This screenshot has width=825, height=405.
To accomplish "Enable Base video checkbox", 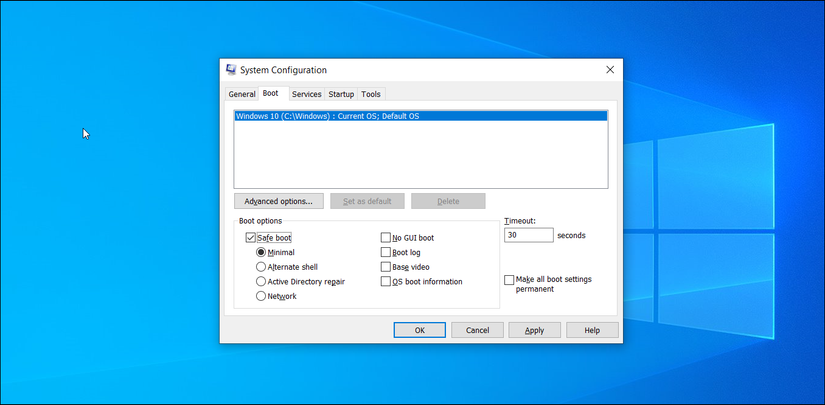I will (x=386, y=267).
